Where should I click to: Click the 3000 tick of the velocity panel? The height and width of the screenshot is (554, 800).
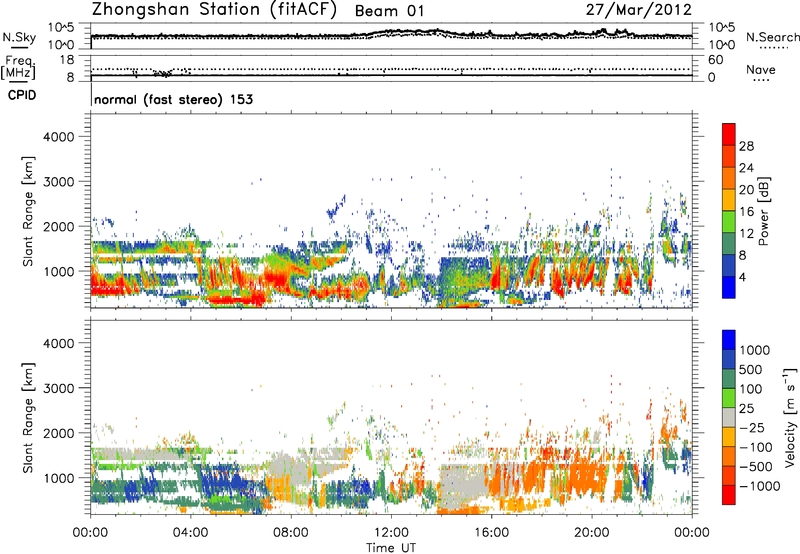point(59,388)
